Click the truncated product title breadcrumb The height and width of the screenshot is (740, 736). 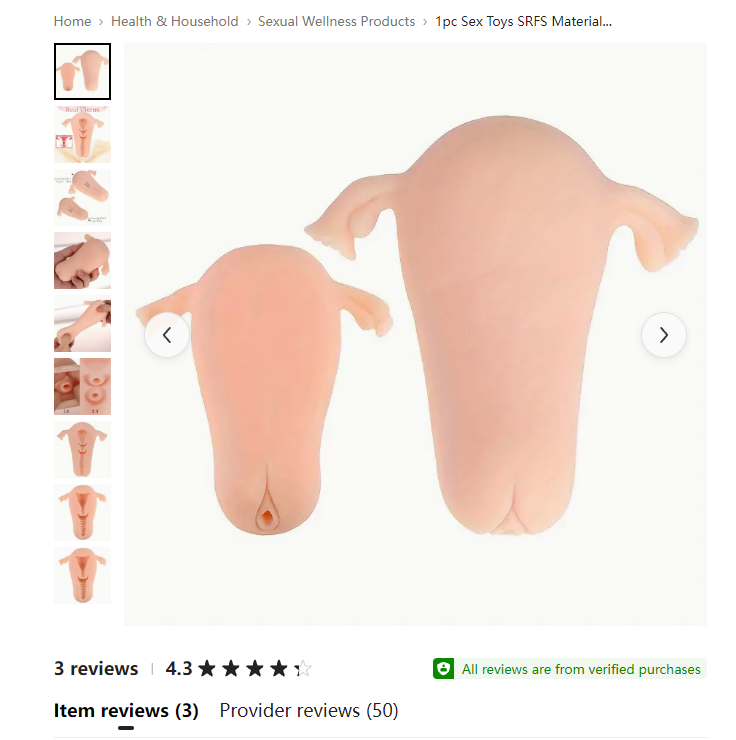[x=523, y=21]
